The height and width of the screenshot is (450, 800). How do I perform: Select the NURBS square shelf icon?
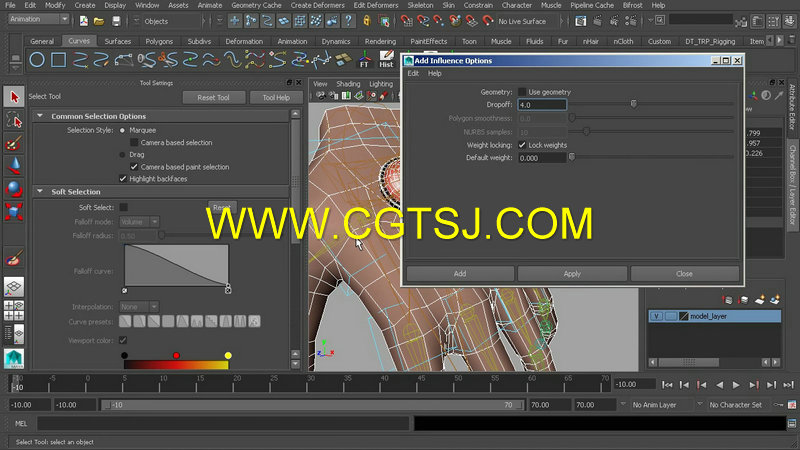pos(59,60)
